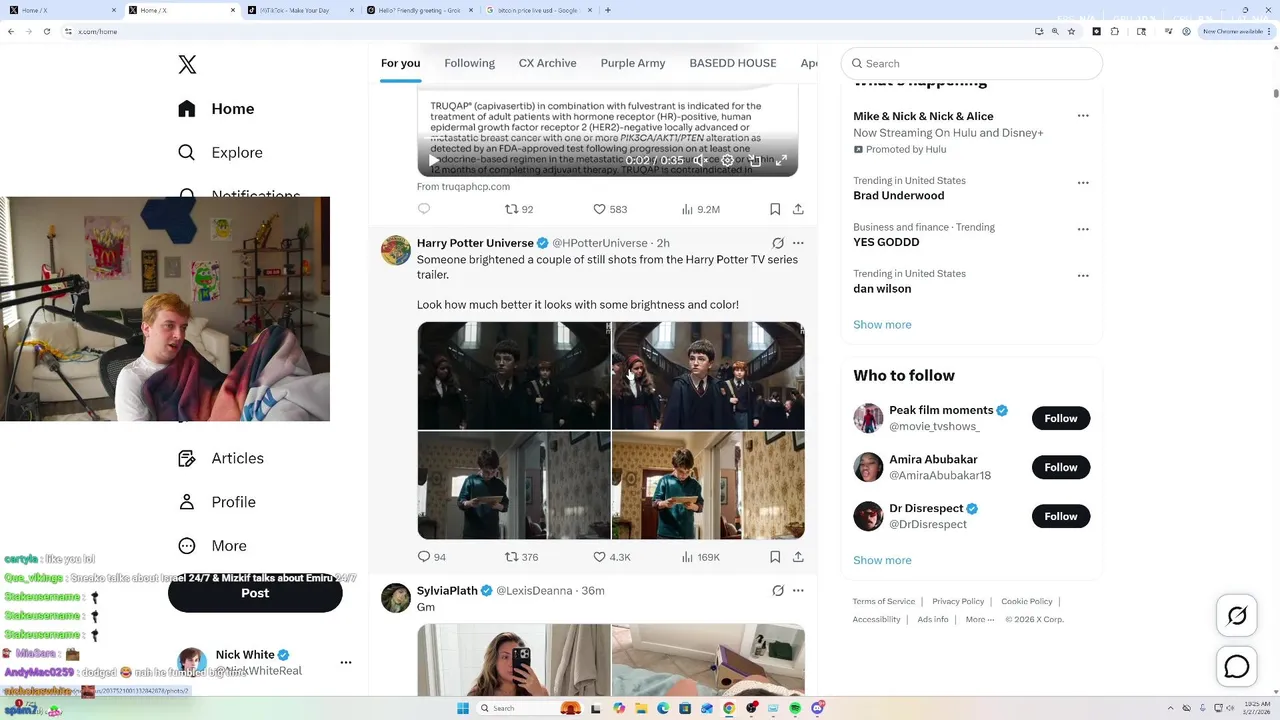This screenshot has height=720, width=1280.
Task: Open the Privacy Policy footer link
Action: click(958, 601)
